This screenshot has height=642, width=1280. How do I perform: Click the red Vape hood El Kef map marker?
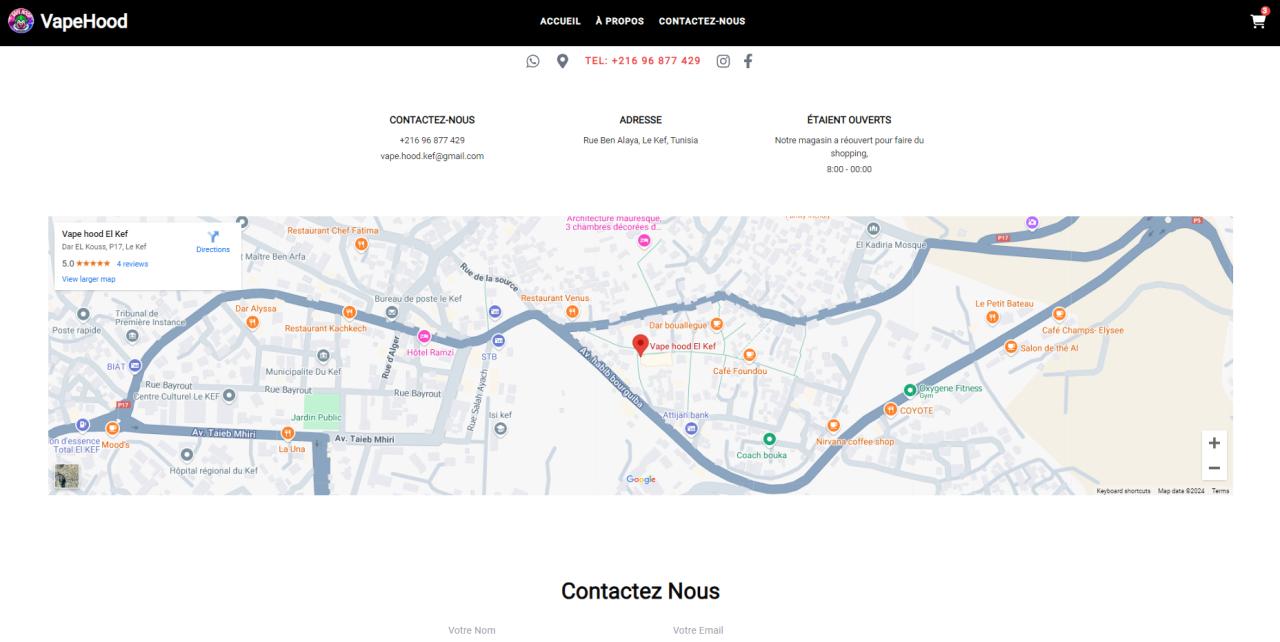click(x=640, y=345)
